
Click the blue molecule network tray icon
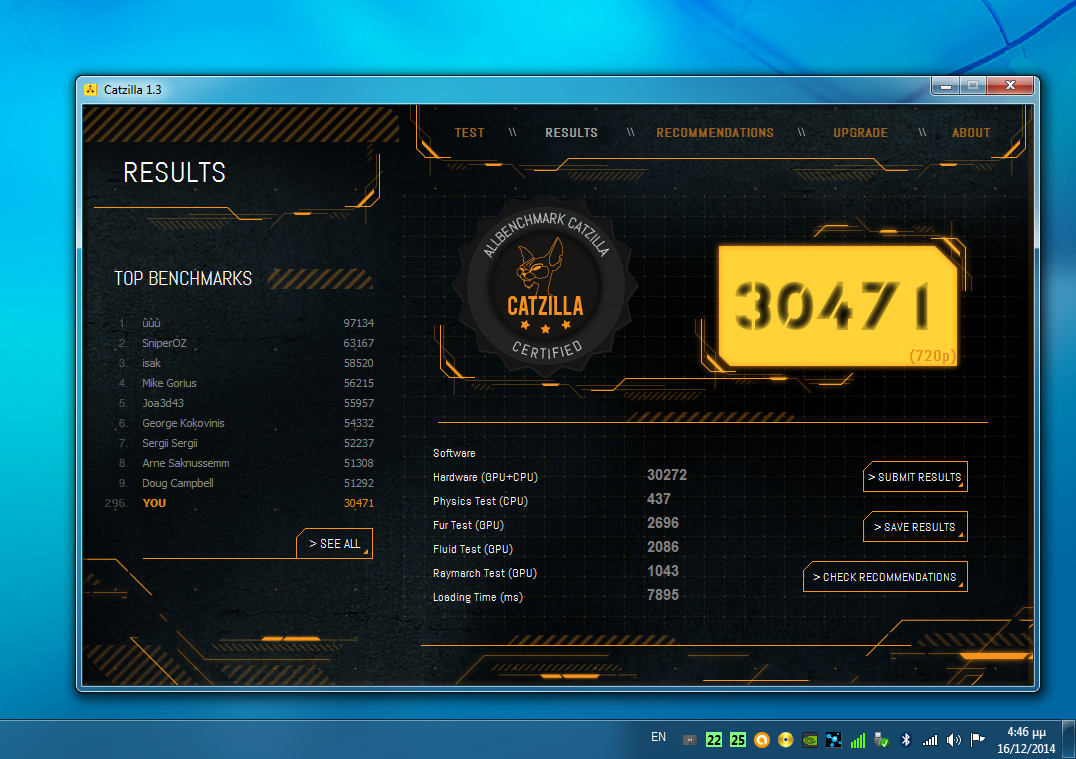(834, 740)
